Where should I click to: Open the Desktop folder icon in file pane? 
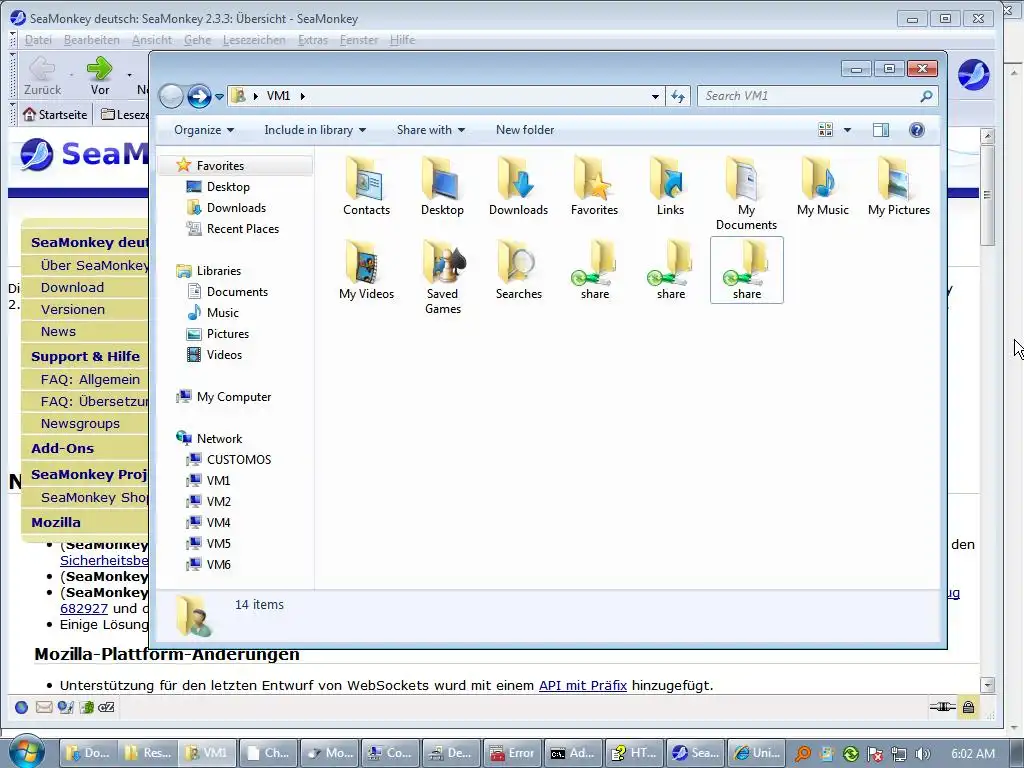click(442, 186)
